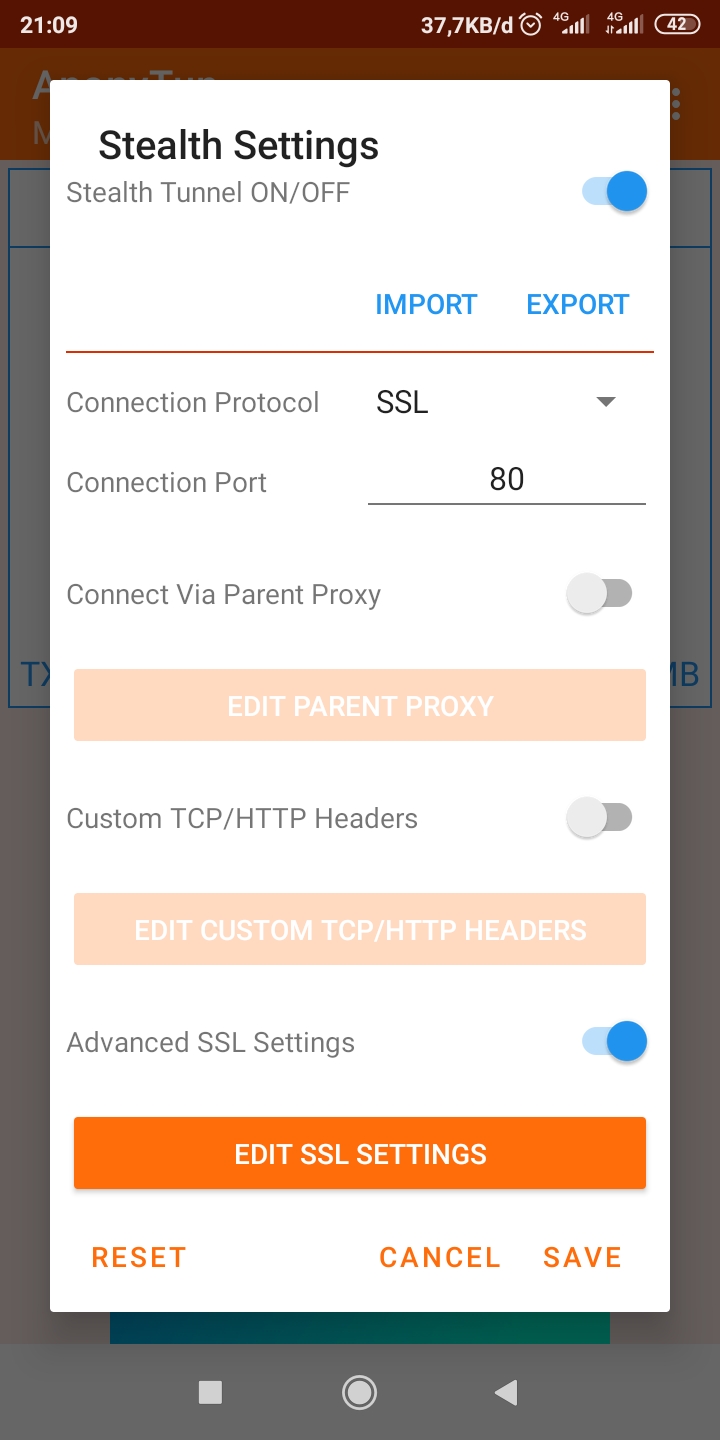Tap IMPORT to load stealth settings
The height and width of the screenshot is (1440, 720).
[426, 304]
